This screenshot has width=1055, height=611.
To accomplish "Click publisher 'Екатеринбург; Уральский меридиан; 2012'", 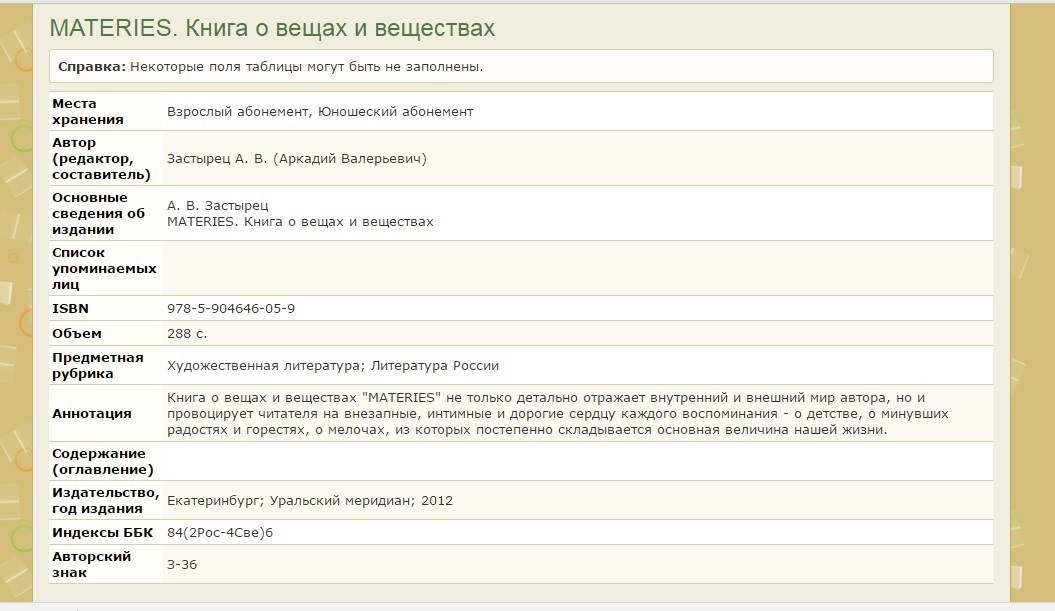I will (x=310, y=500).
